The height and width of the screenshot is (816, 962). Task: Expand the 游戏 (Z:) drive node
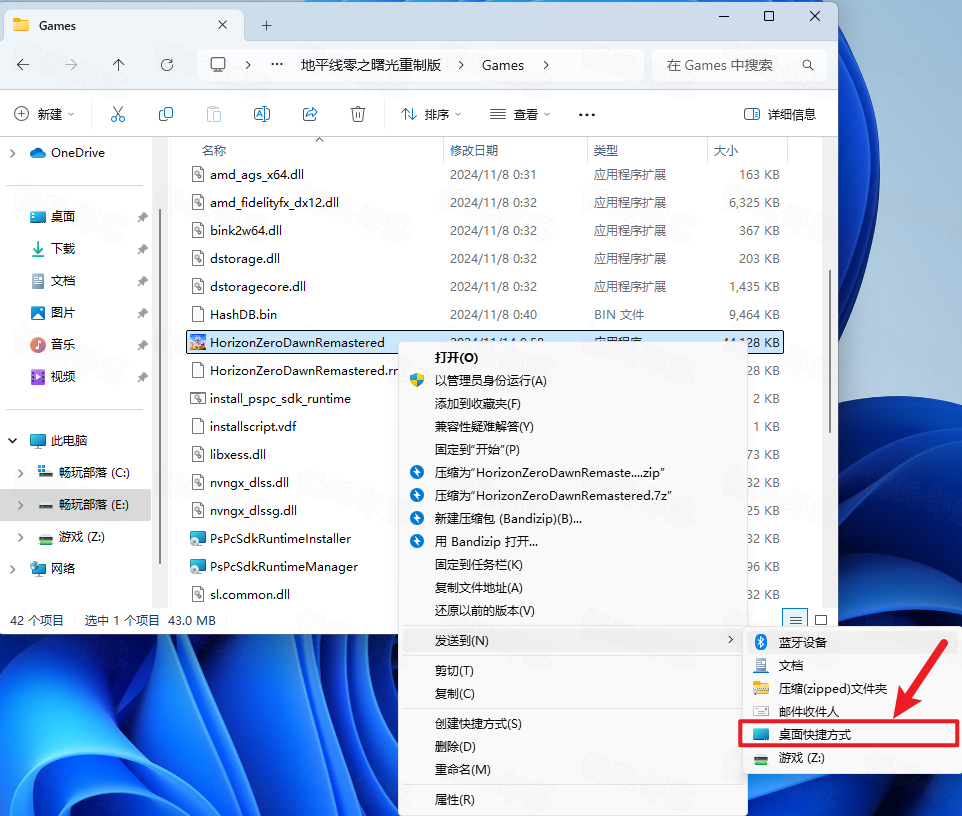pyautogui.click(x=21, y=537)
